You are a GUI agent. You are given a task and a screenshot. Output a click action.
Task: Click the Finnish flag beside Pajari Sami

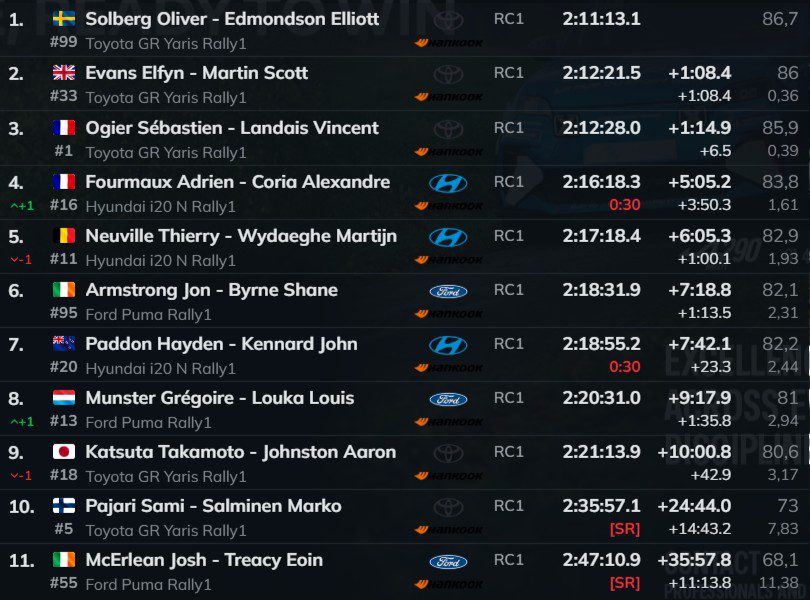click(x=63, y=506)
